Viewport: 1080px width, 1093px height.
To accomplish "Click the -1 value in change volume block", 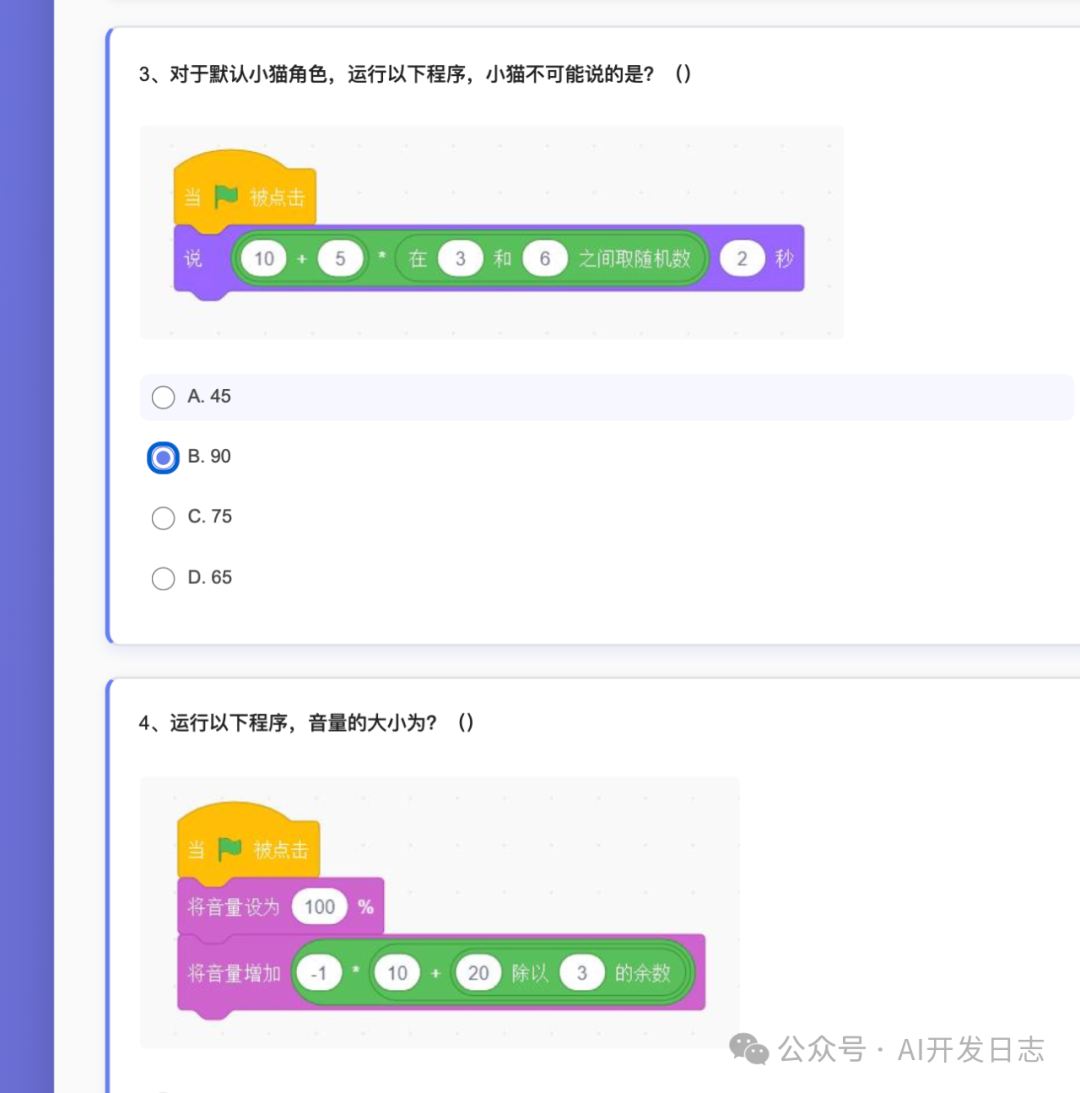I will coord(319,973).
